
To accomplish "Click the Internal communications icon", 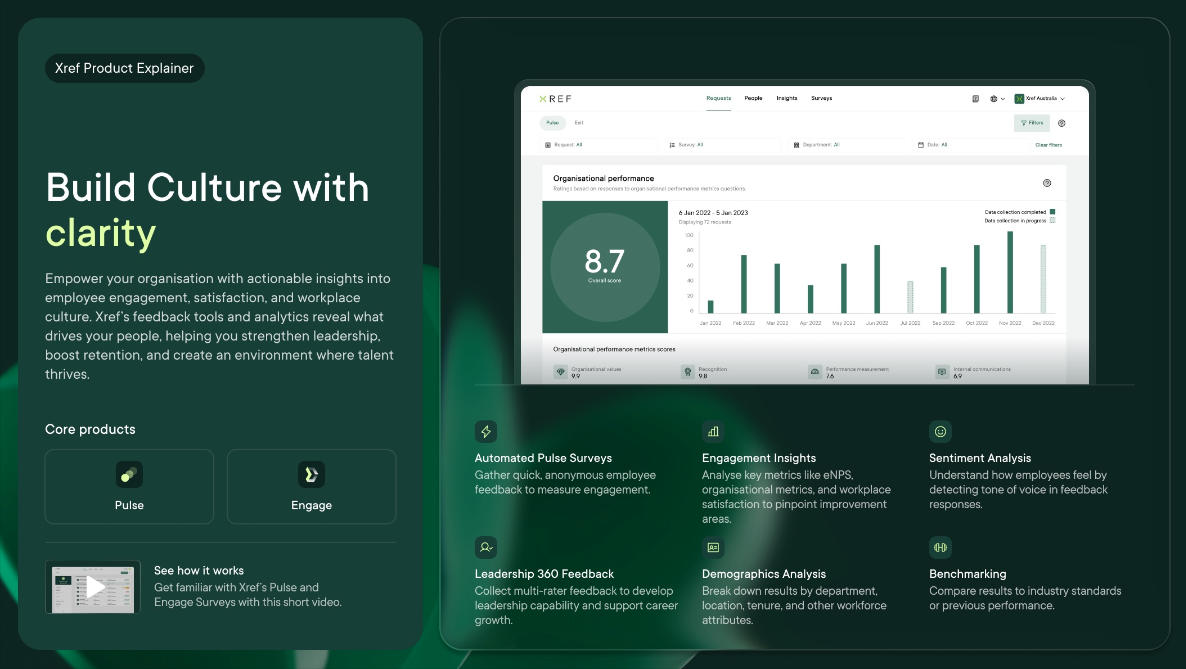I will 942,372.
